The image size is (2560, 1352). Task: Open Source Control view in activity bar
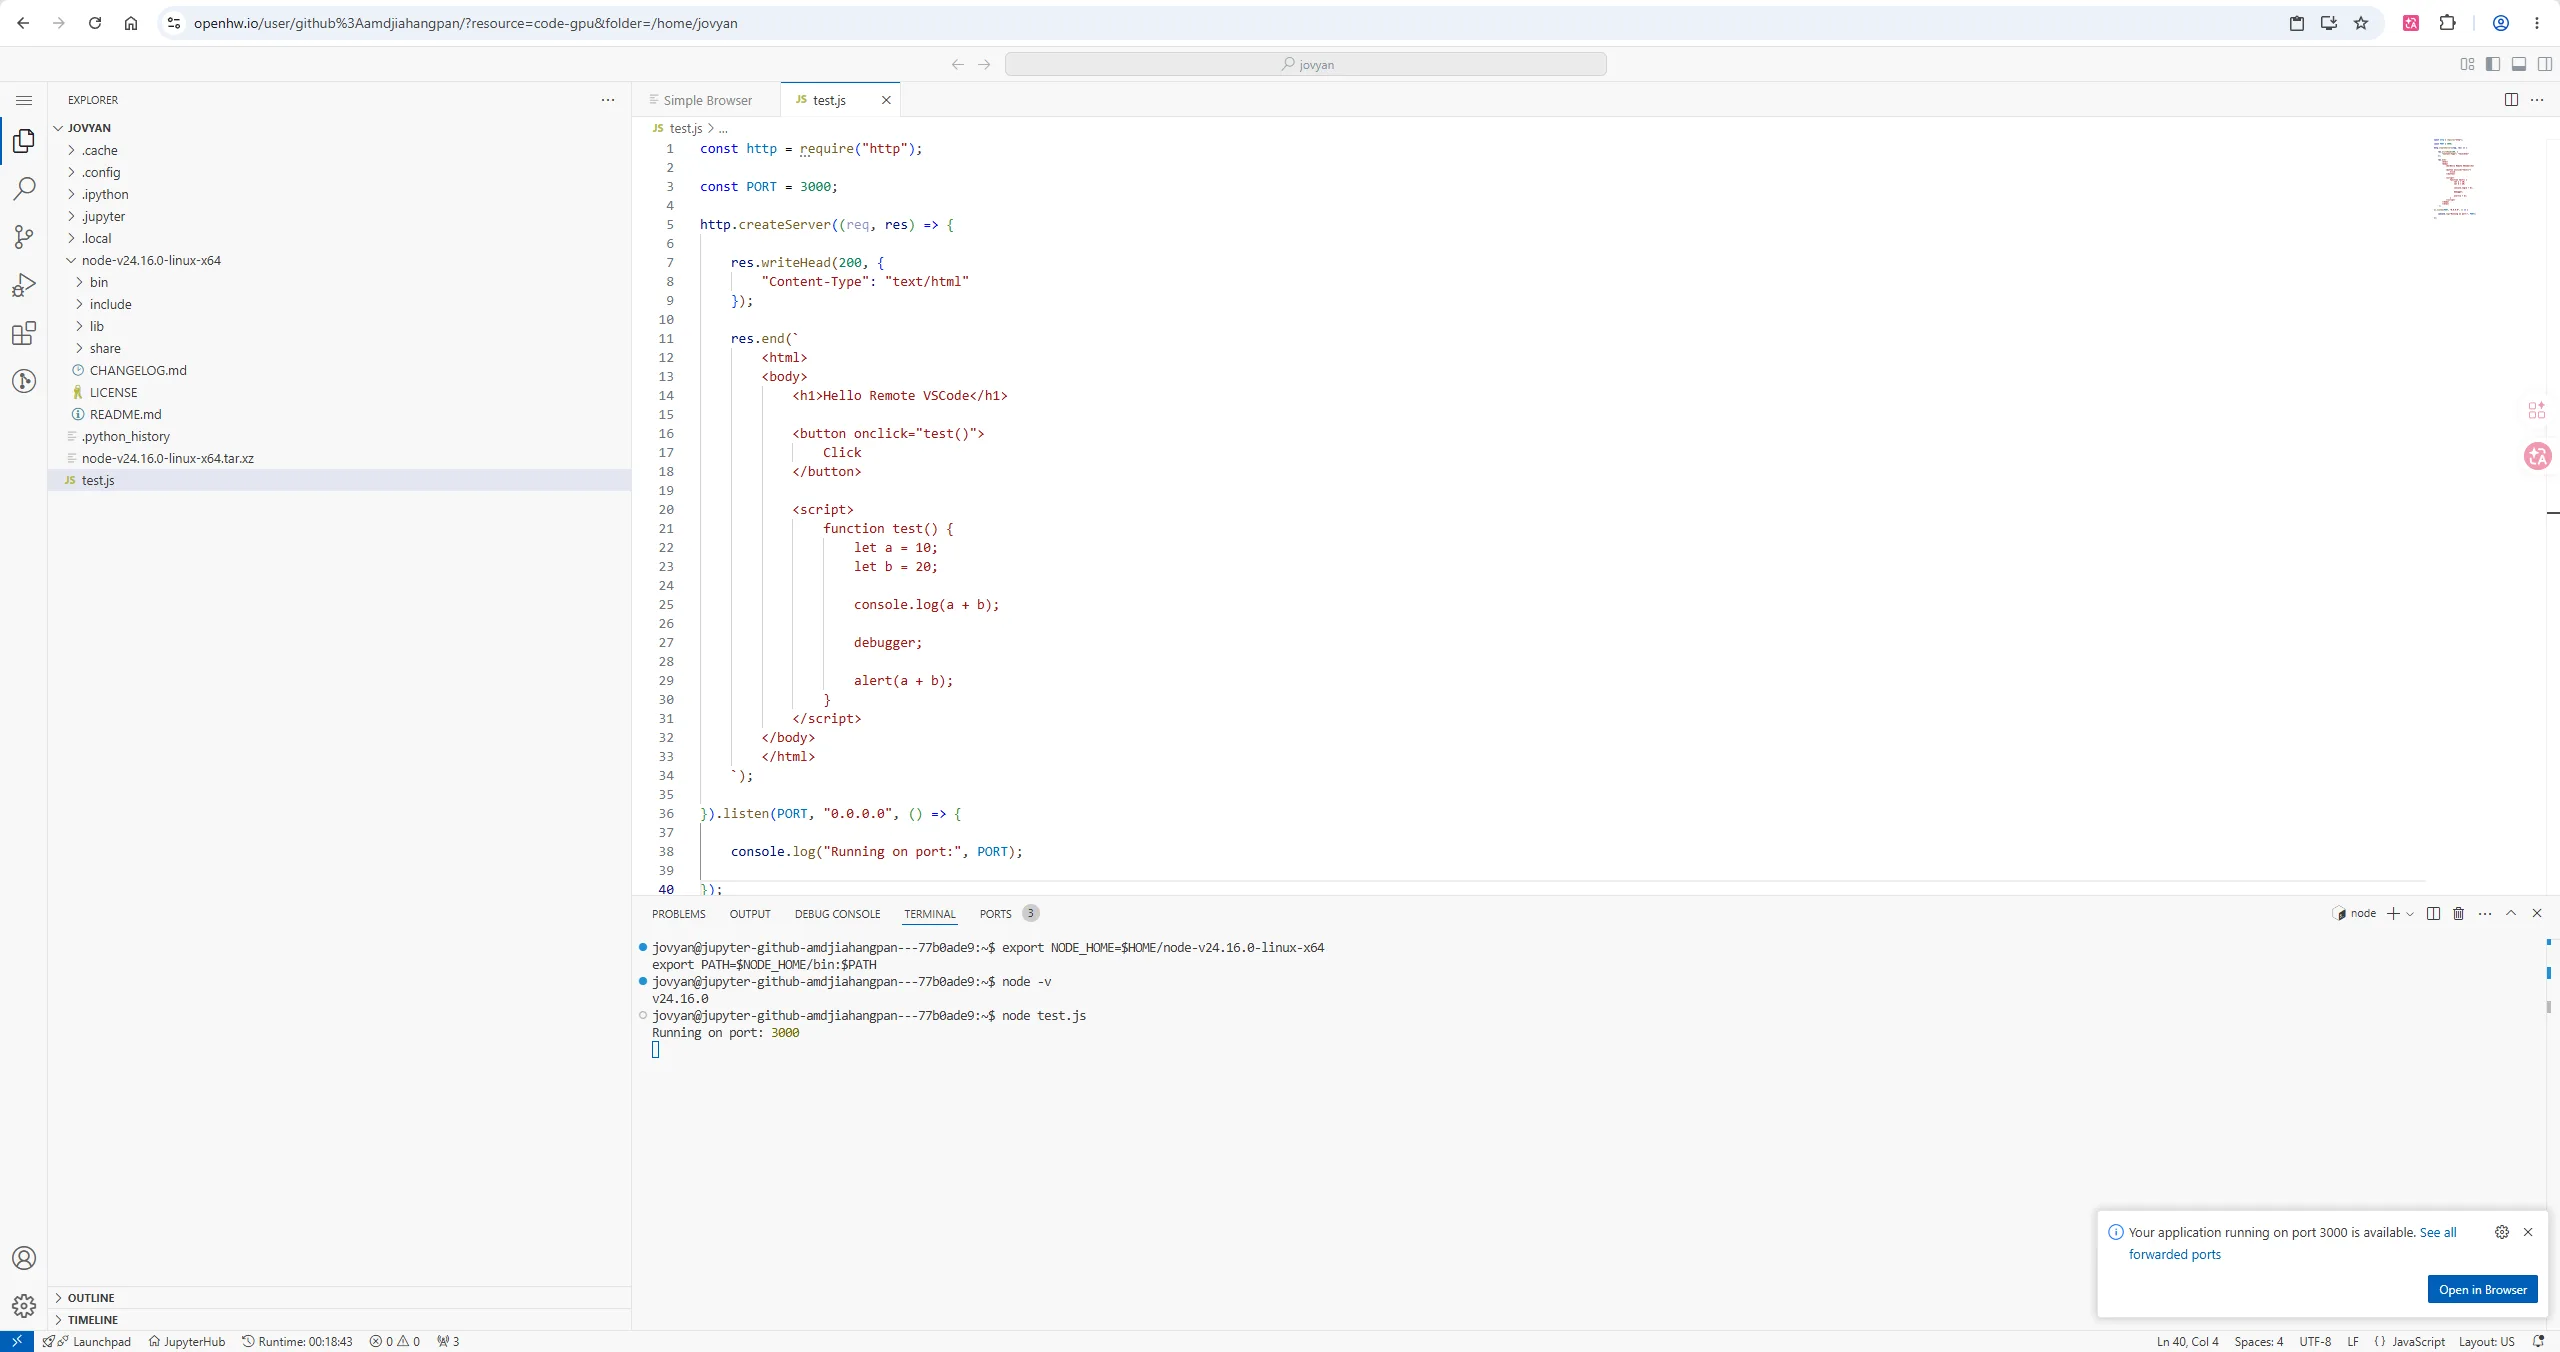click(x=24, y=237)
